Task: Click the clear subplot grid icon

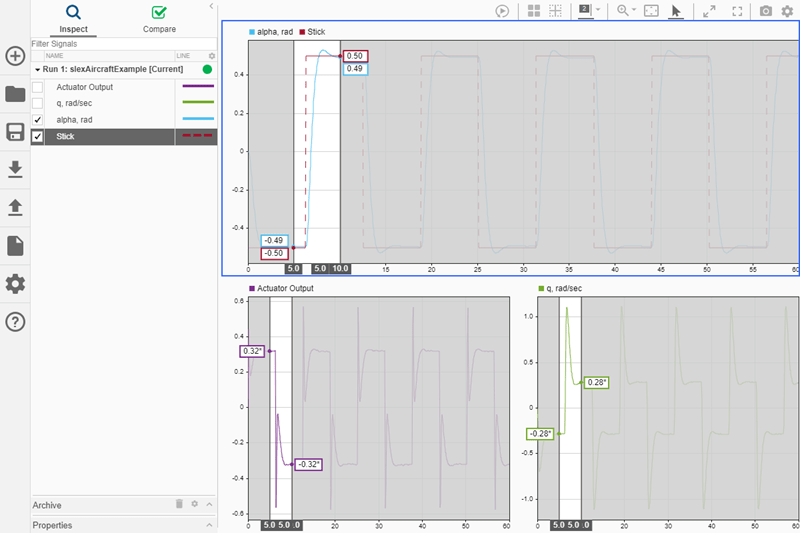Action: click(x=555, y=11)
